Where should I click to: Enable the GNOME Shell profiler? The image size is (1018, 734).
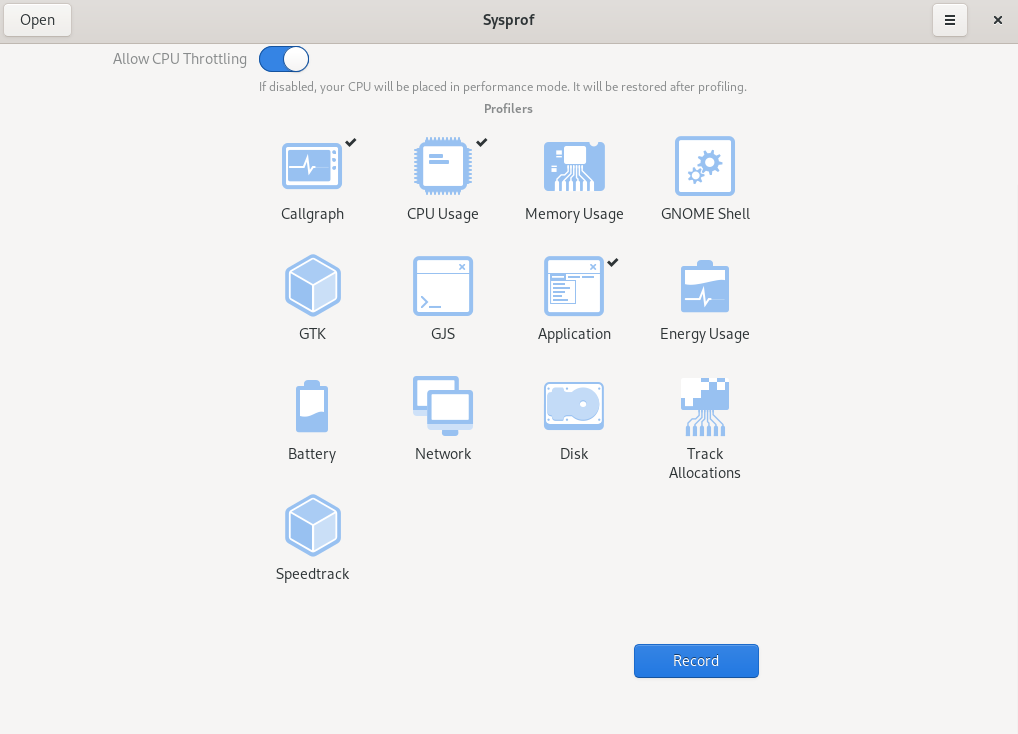coord(705,166)
